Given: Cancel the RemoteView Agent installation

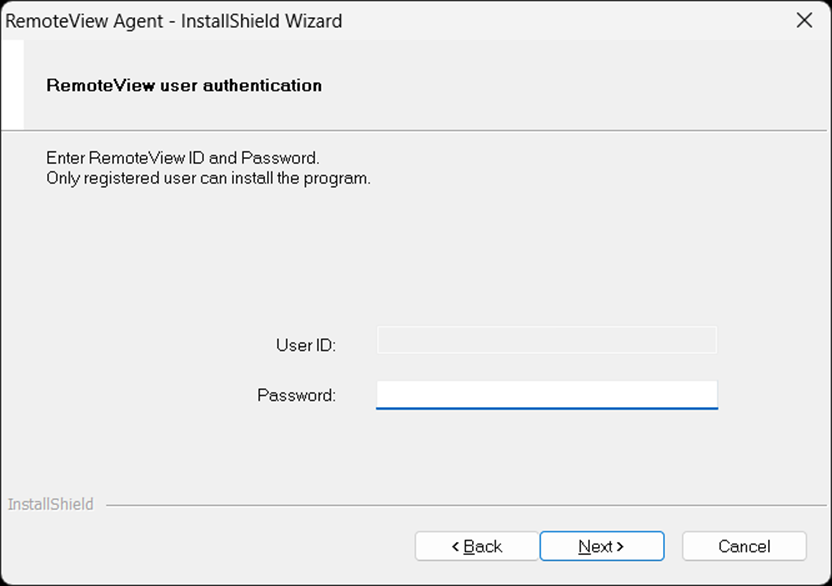Looking at the screenshot, I should (744, 546).
